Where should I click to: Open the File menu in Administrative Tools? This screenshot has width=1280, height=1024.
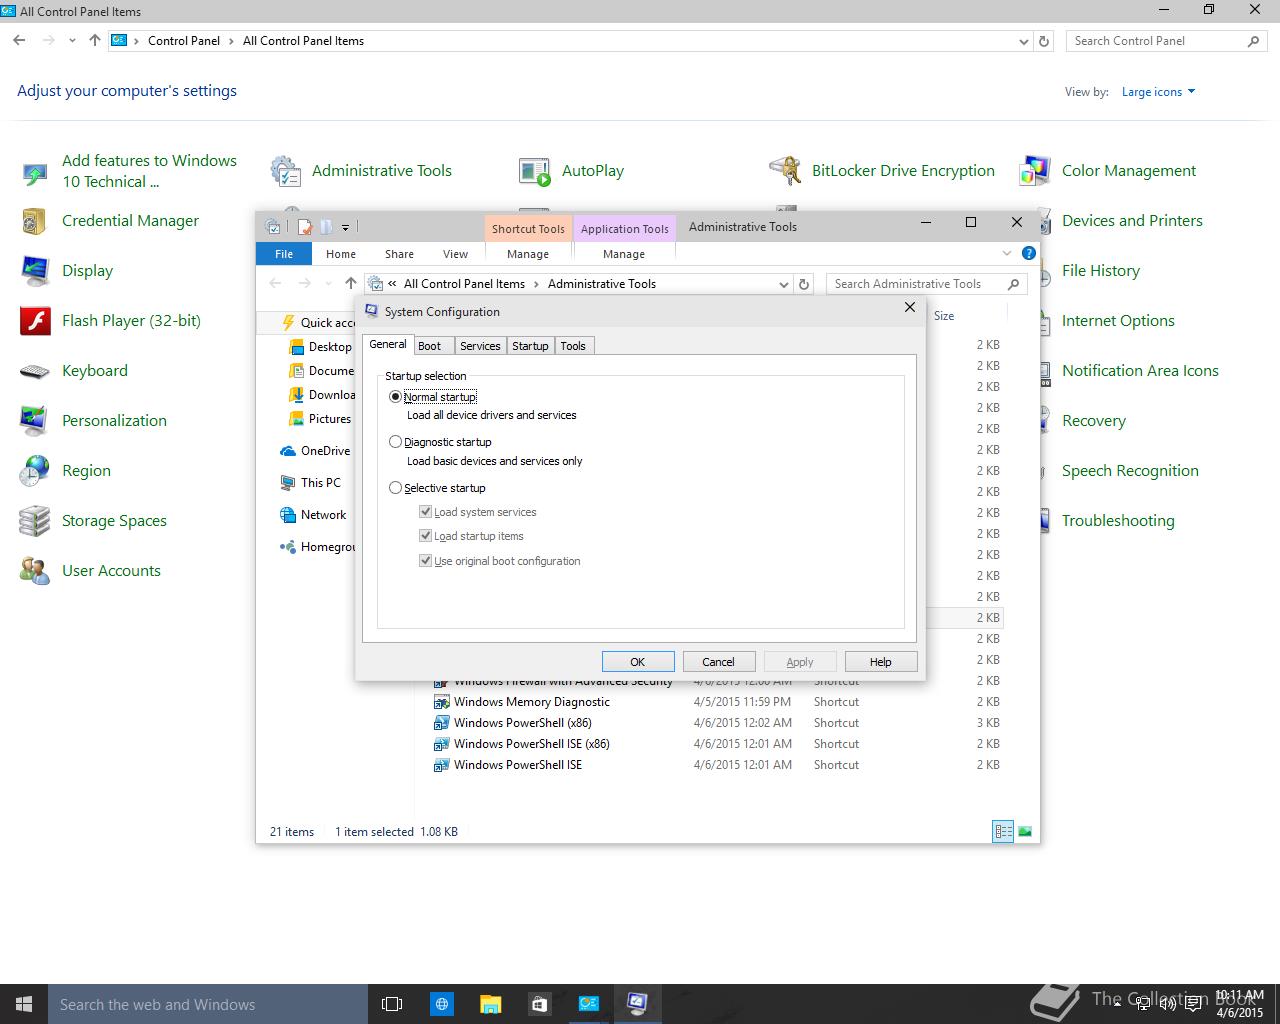pos(284,254)
